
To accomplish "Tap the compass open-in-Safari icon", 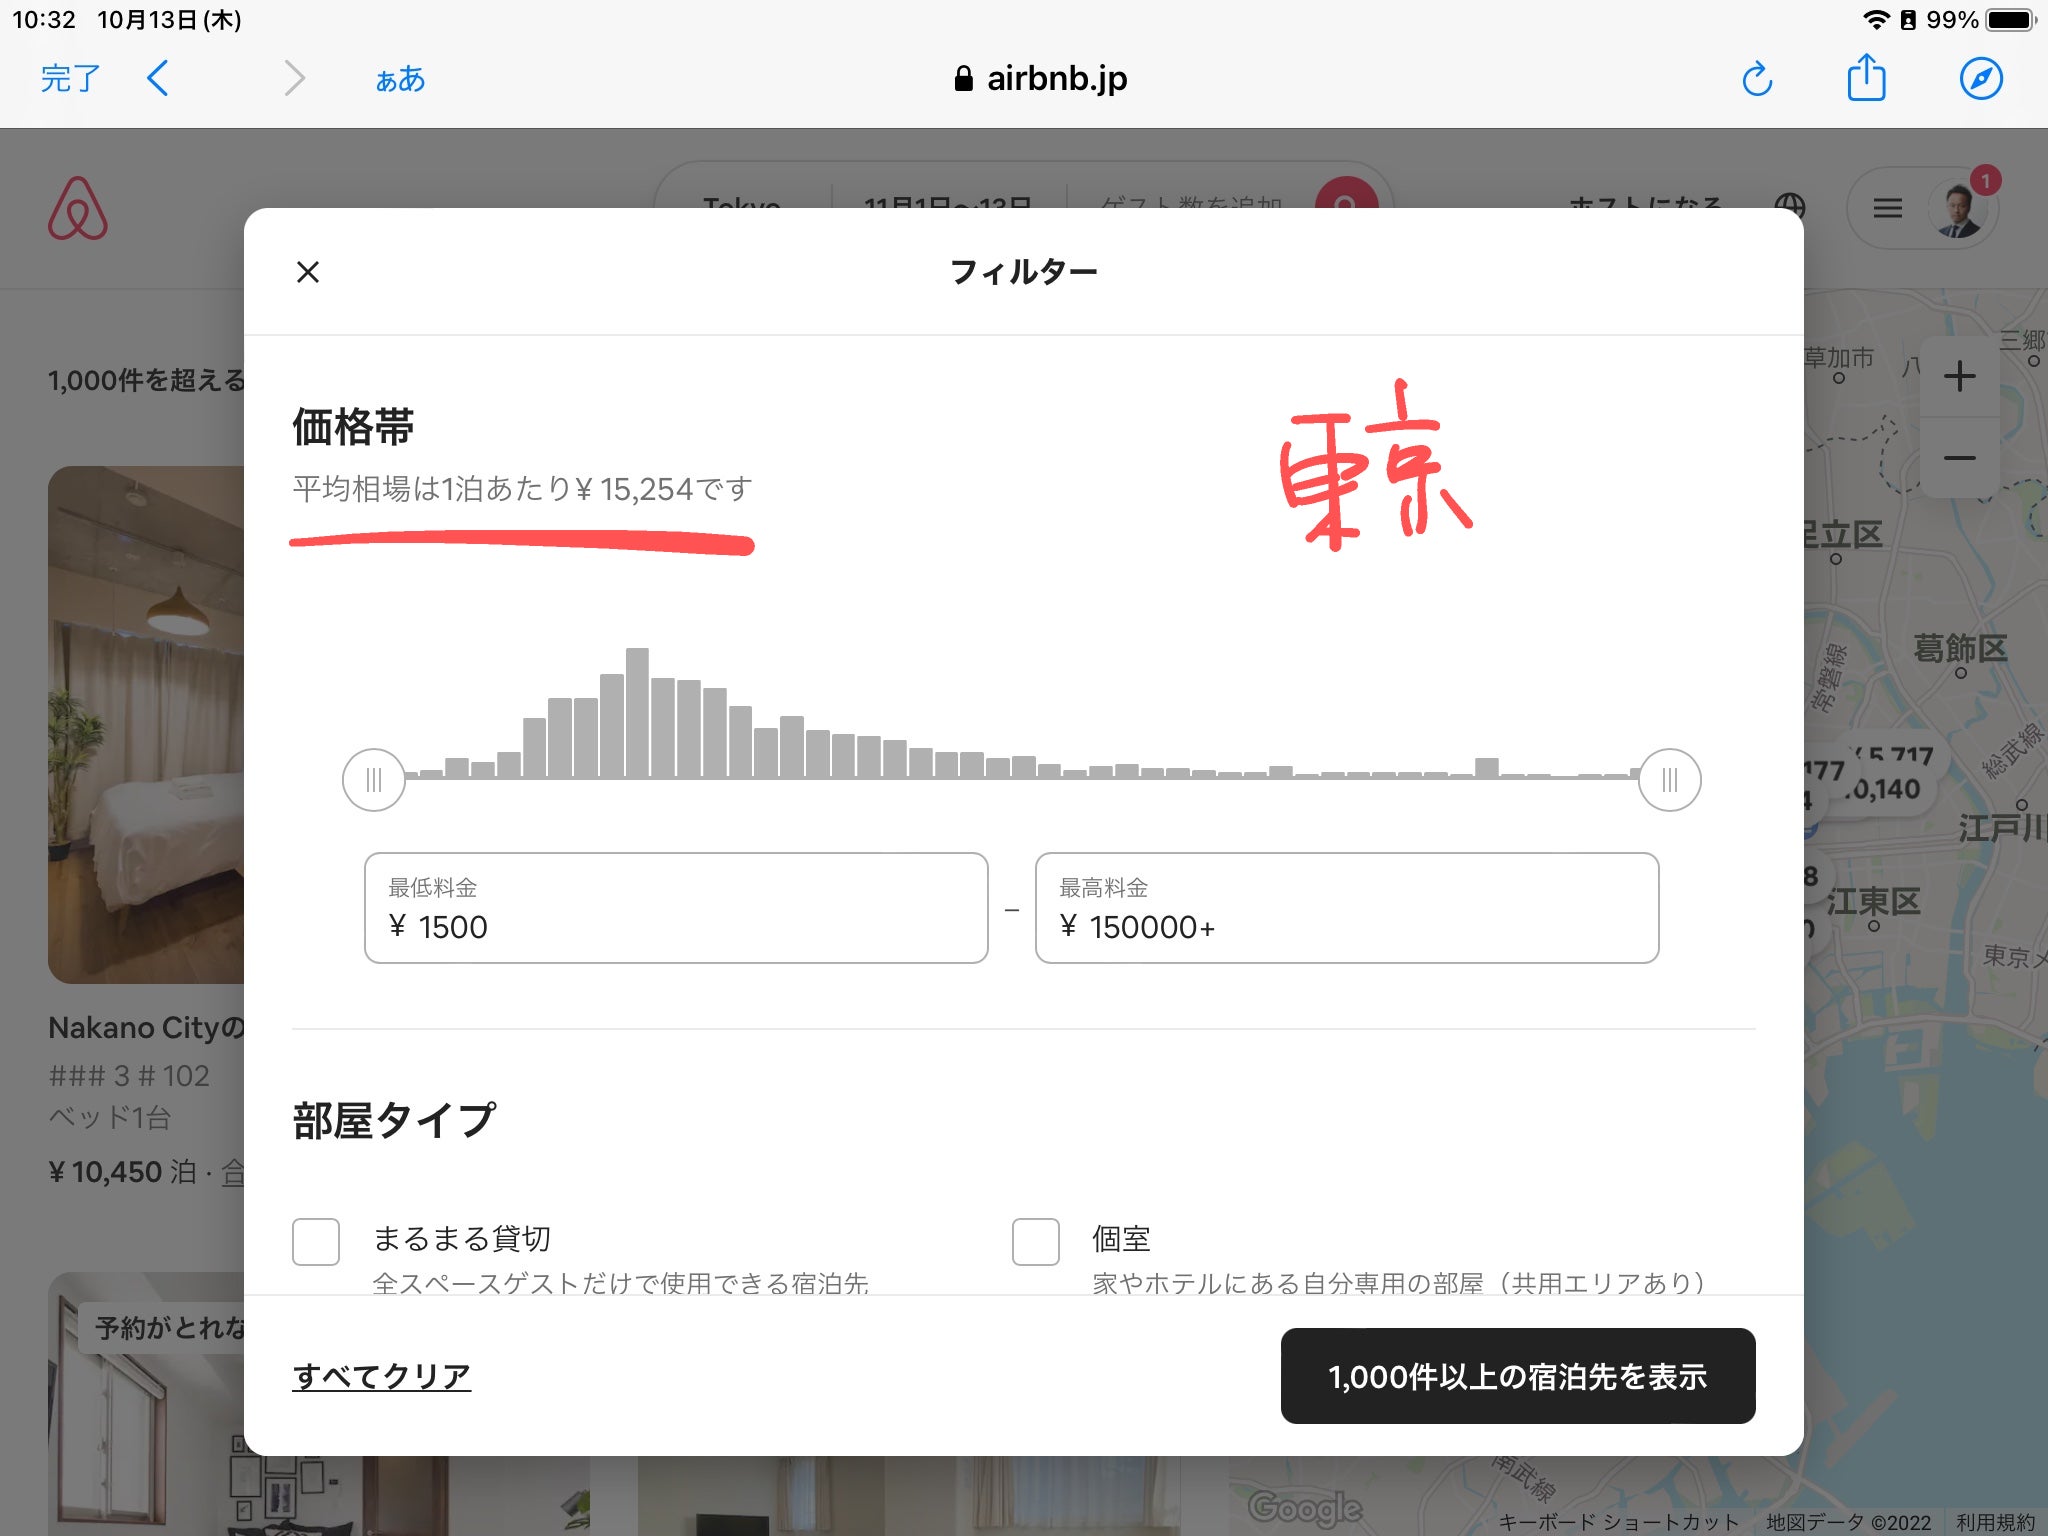I will (1980, 79).
